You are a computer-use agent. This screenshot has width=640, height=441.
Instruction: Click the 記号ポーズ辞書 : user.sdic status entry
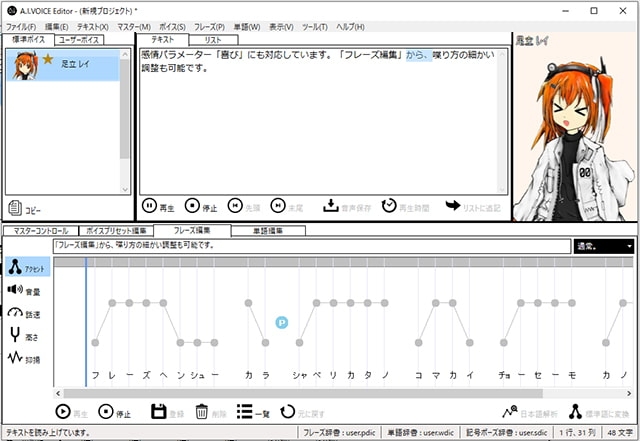(507, 432)
